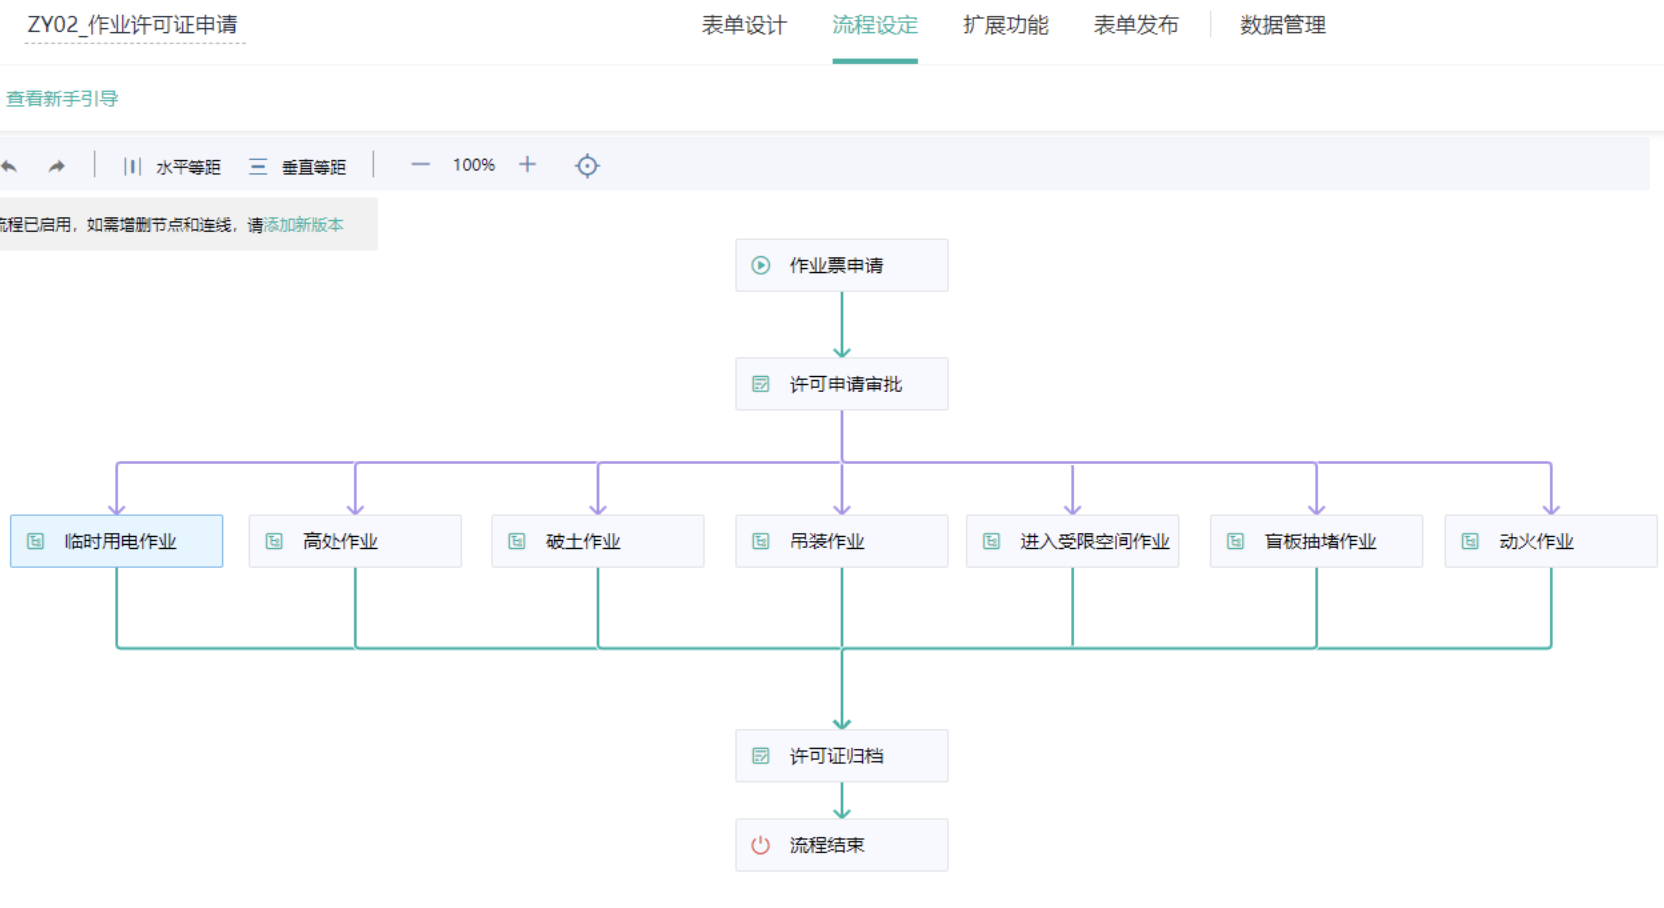Viewport: 1664px width, 908px height.
Task: Select the 许可证归档 node
Action: click(841, 756)
